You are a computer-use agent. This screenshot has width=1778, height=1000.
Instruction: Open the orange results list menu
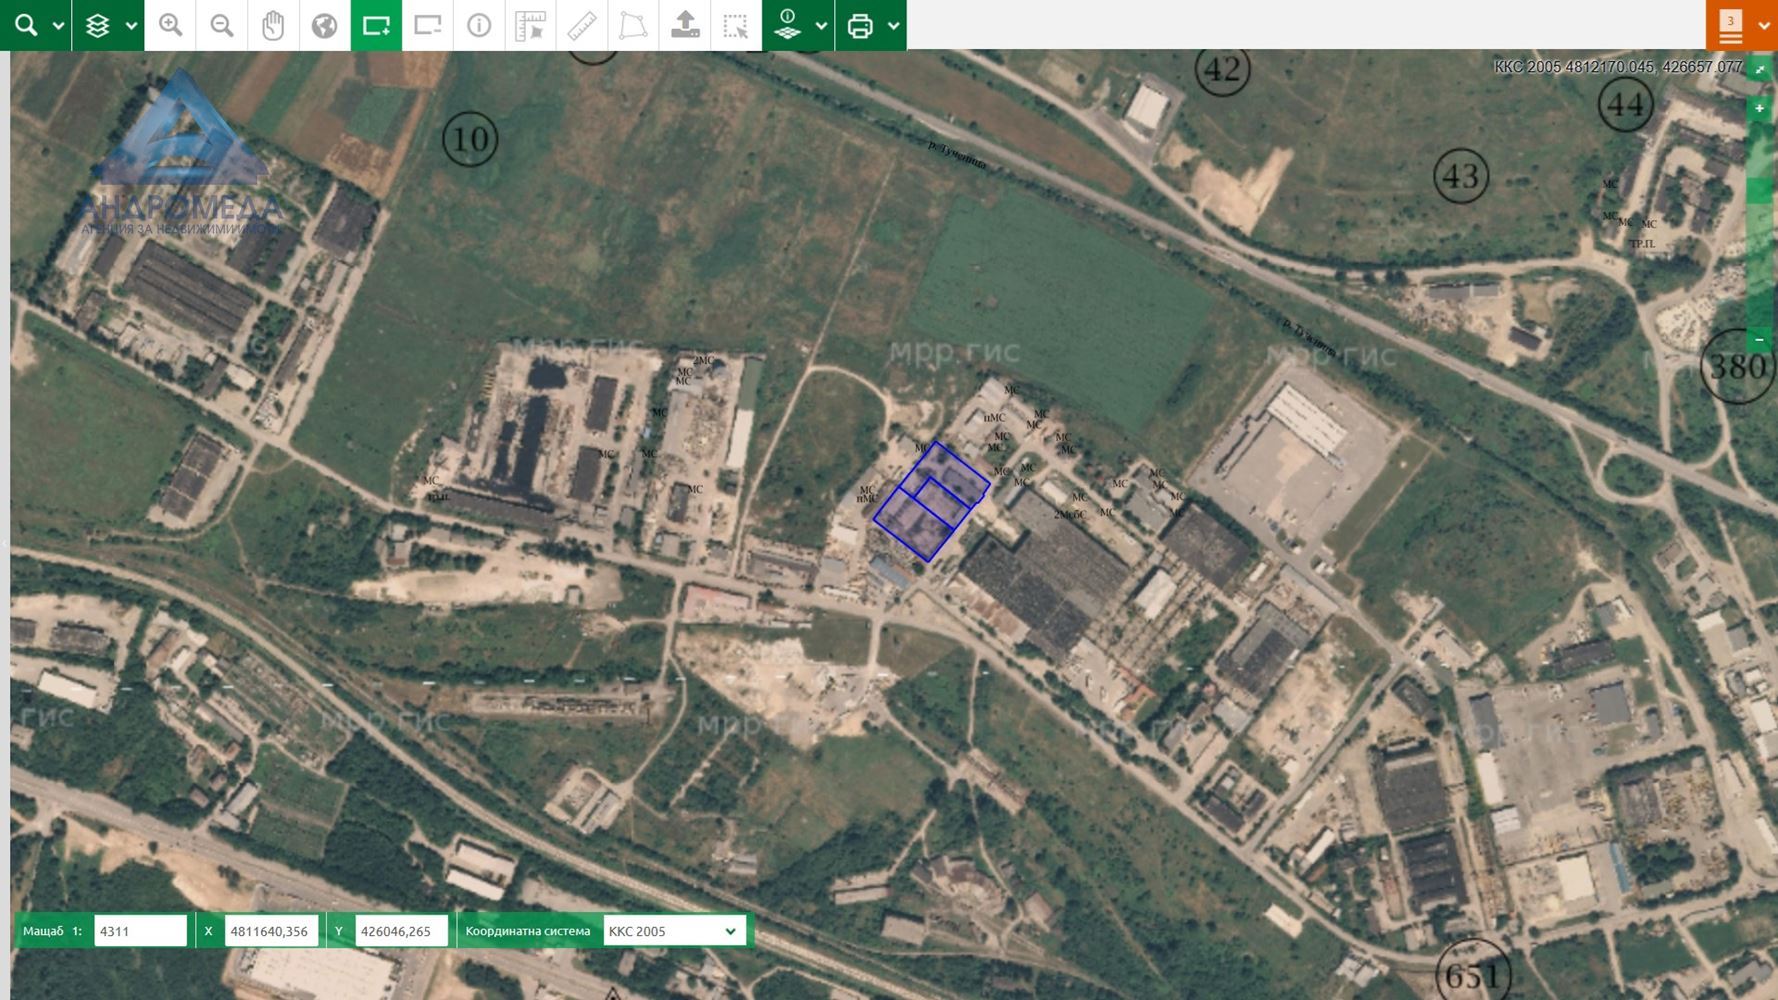pos(1731,25)
